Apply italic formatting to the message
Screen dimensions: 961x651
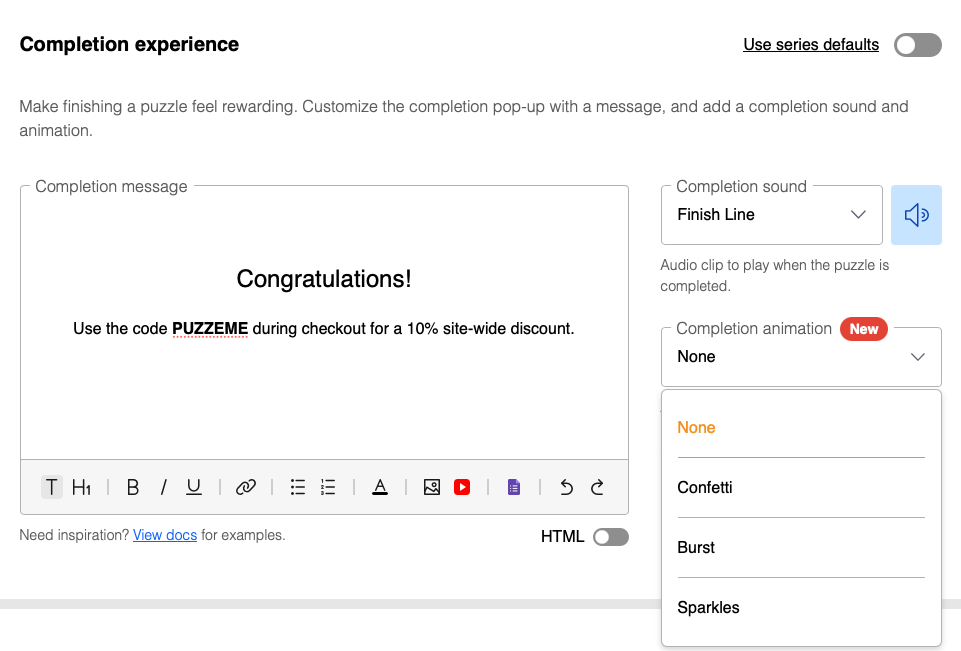(x=163, y=487)
